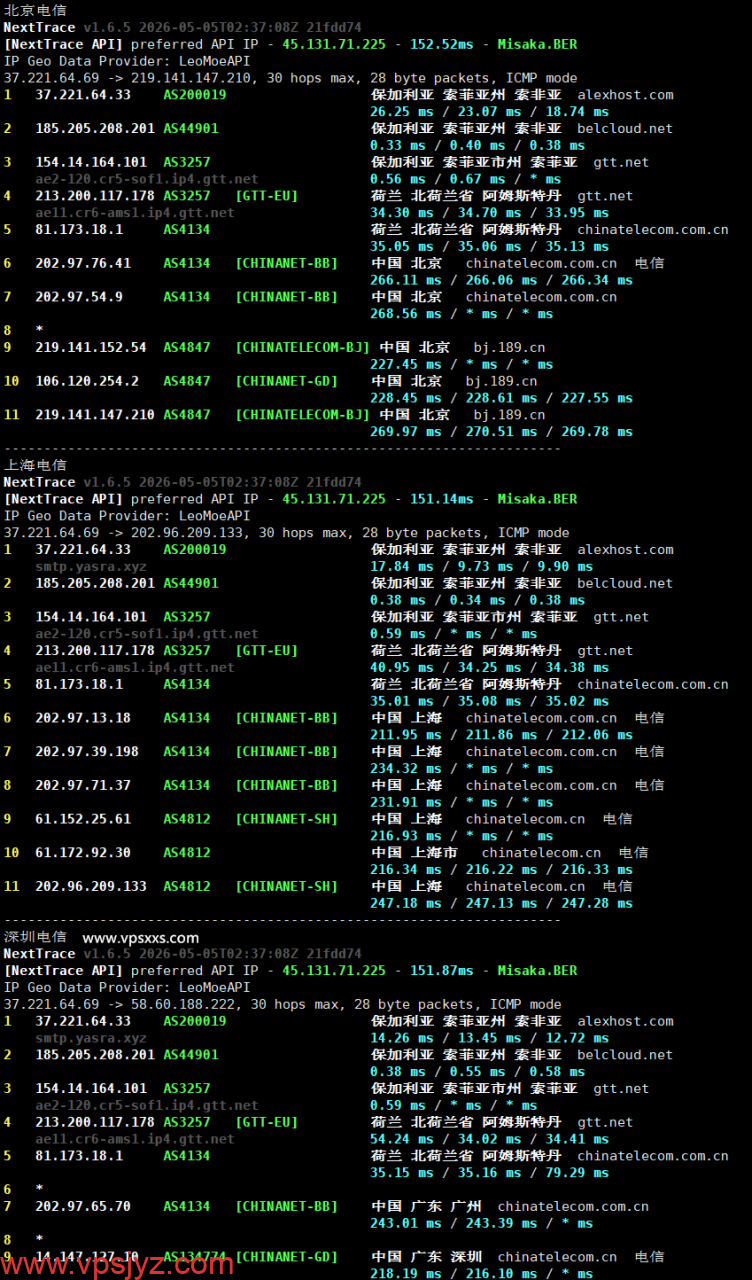Select latency 216.93 ms / * ms / * ms
752x1280 pixels.
[x=461, y=836]
